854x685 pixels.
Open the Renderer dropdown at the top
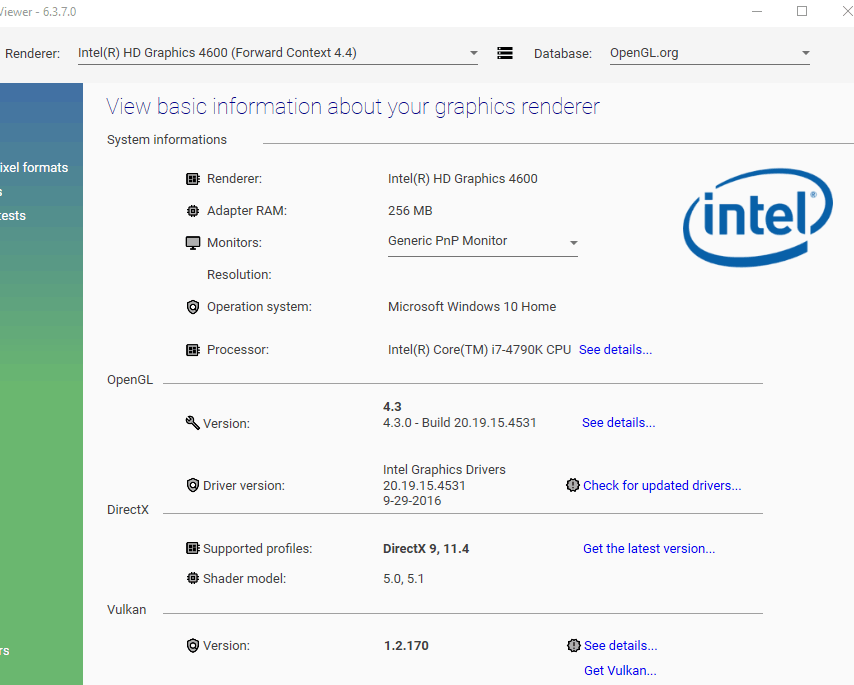(278, 53)
